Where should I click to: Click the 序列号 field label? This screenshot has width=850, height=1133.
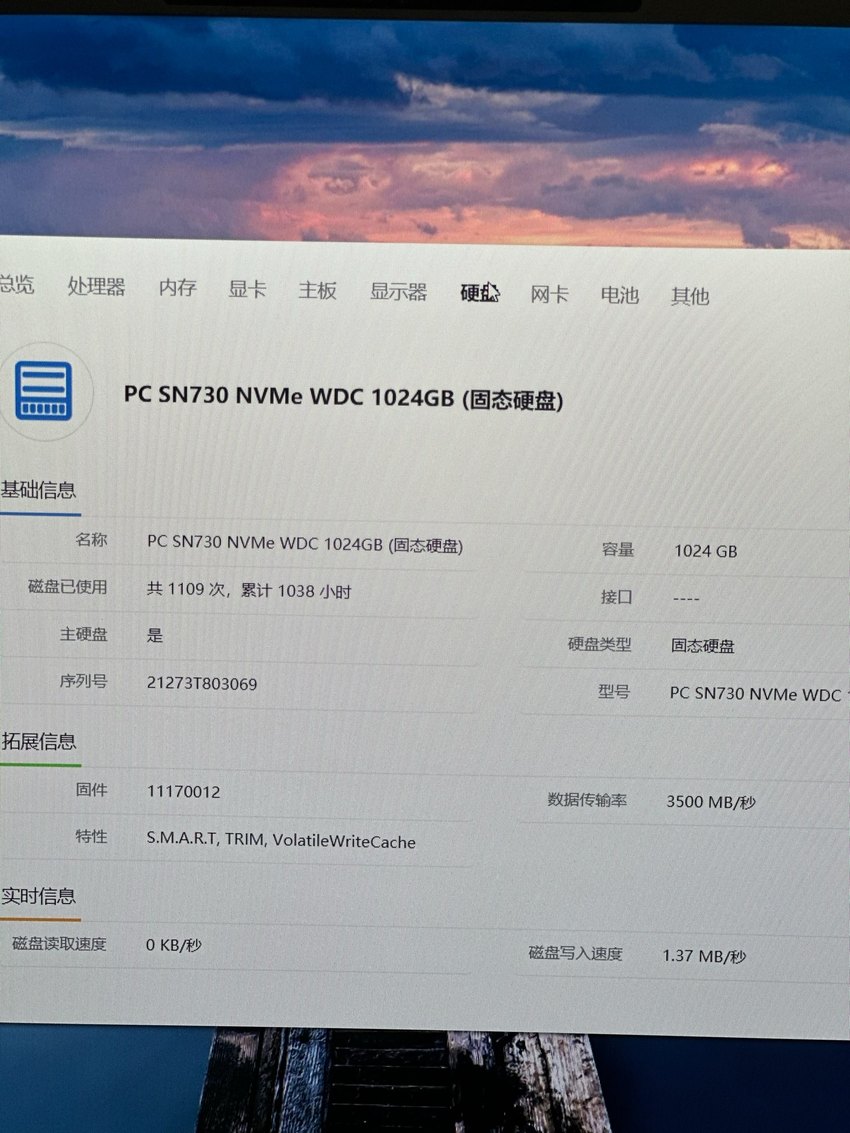click(83, 681)
